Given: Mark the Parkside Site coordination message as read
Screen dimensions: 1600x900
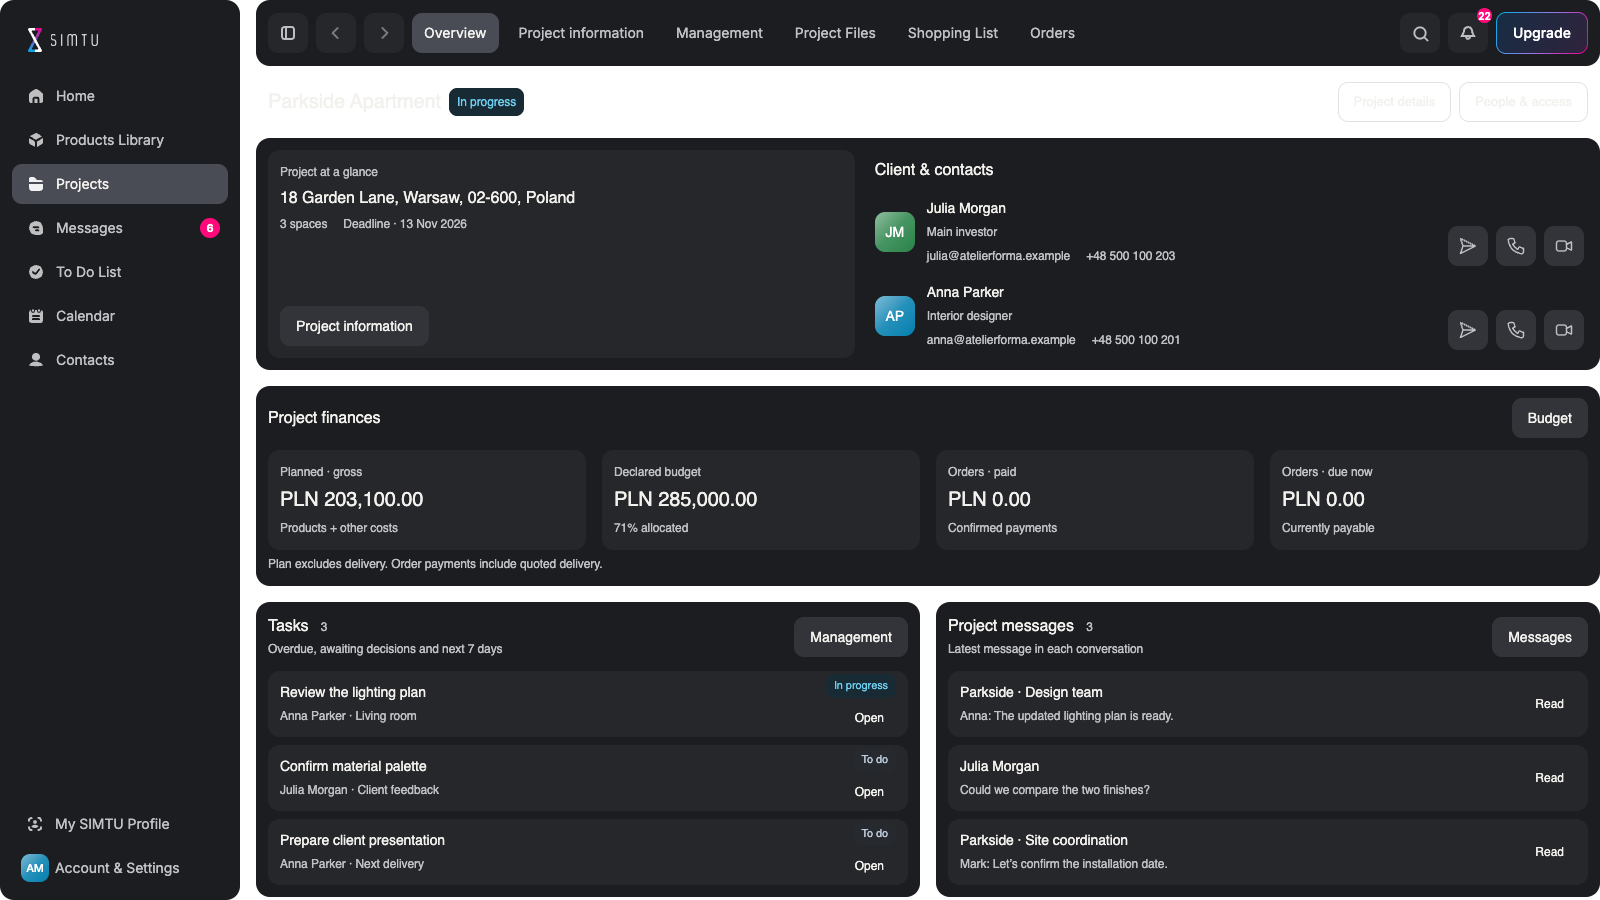Looking at the screenshot, I should 1549,852.
